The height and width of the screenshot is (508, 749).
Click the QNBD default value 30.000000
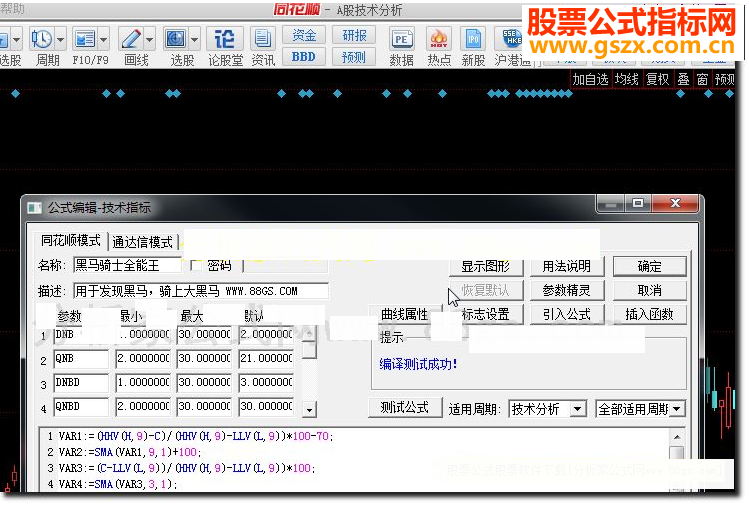pos(266,406)
